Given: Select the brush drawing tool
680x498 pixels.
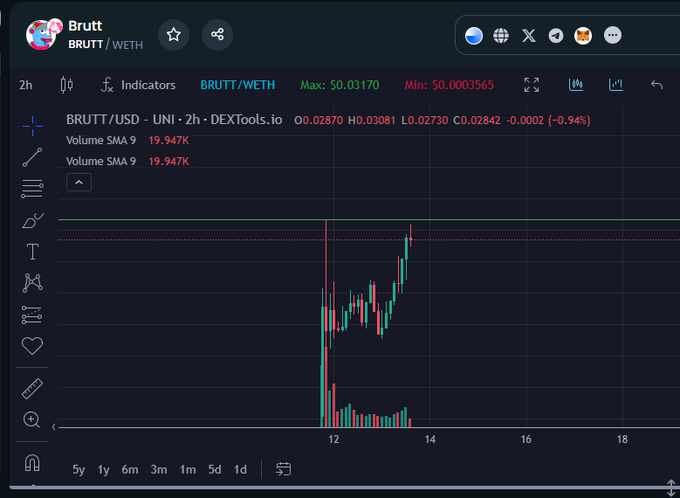Looking at the screenshot, I should (x=33, y=220).
